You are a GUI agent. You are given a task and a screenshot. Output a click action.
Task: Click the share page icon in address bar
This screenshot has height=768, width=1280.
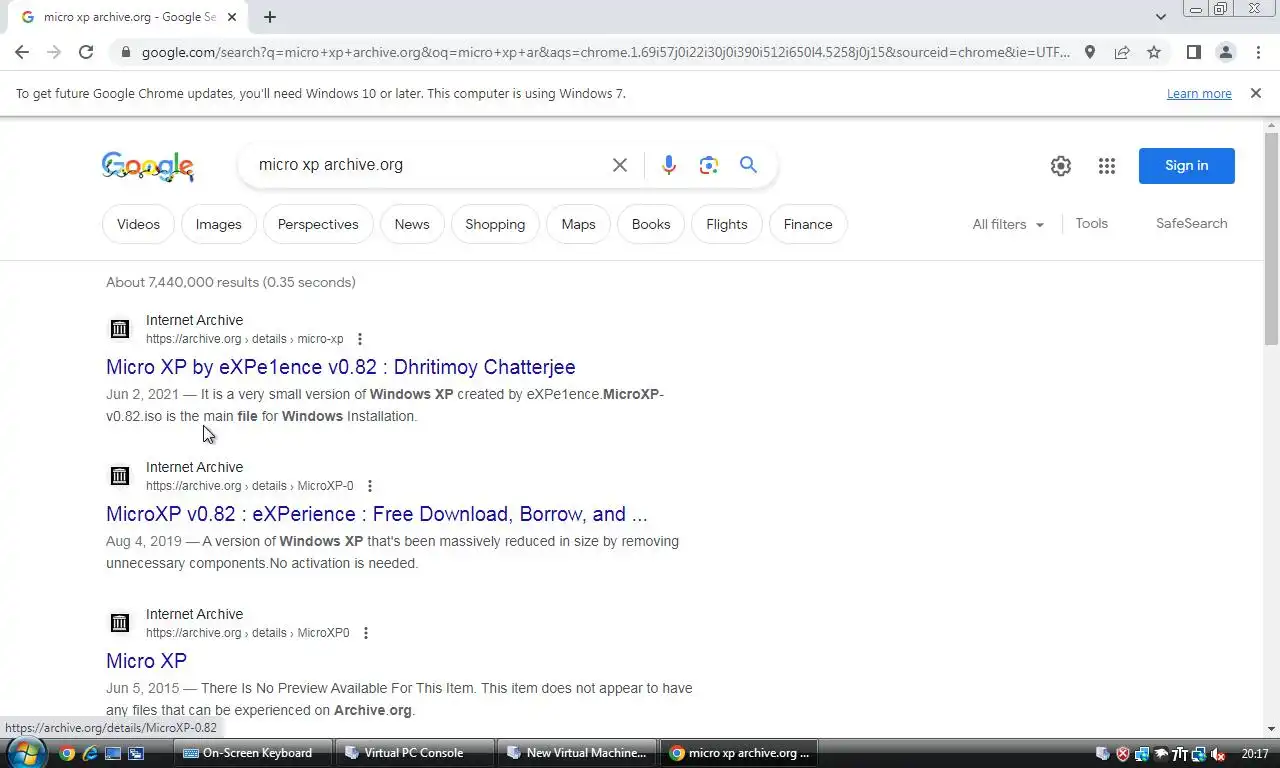tap(1122, 52)
